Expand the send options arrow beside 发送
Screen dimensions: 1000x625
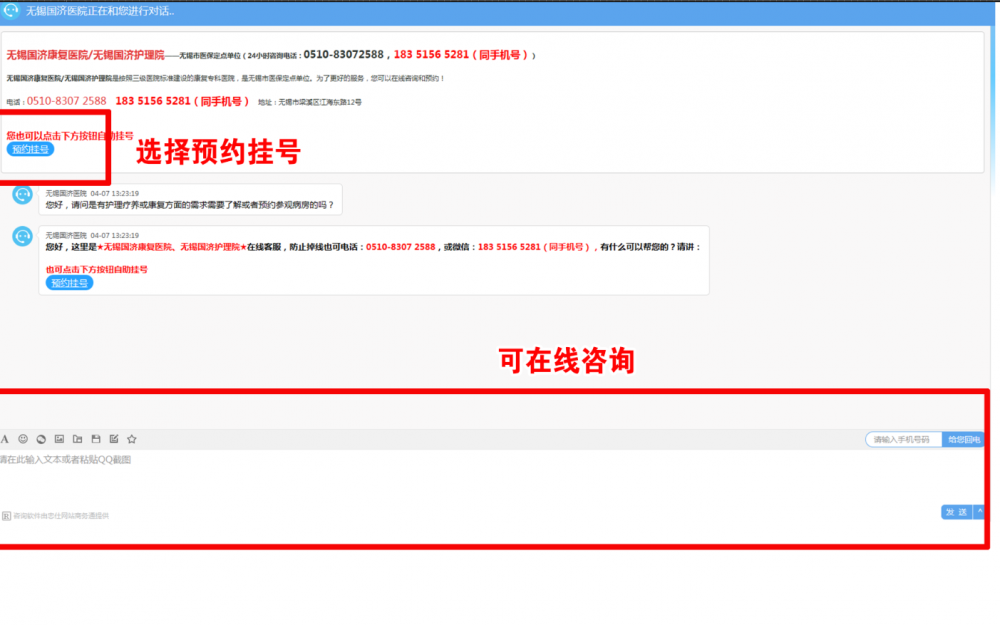pyautogui.click(x=980, y=512)
